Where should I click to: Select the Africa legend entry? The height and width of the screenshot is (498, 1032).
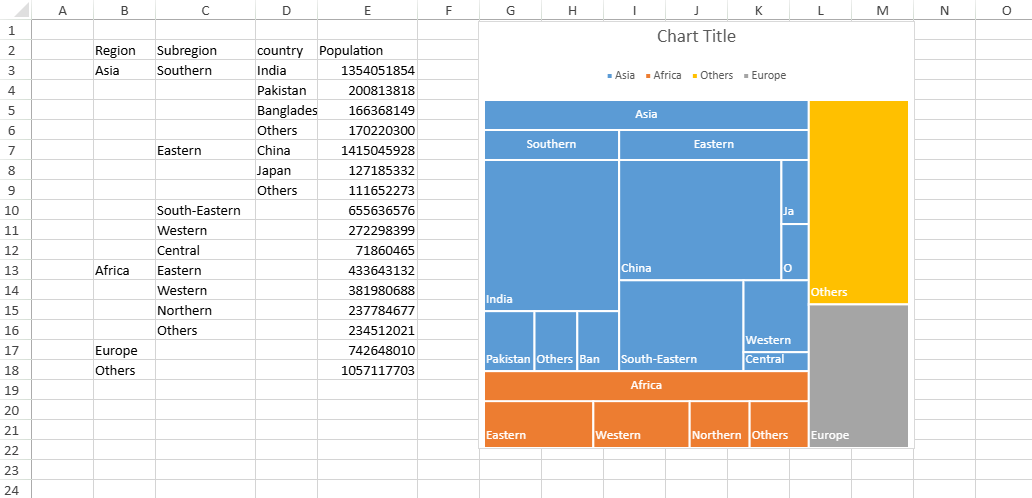(667, 76)
